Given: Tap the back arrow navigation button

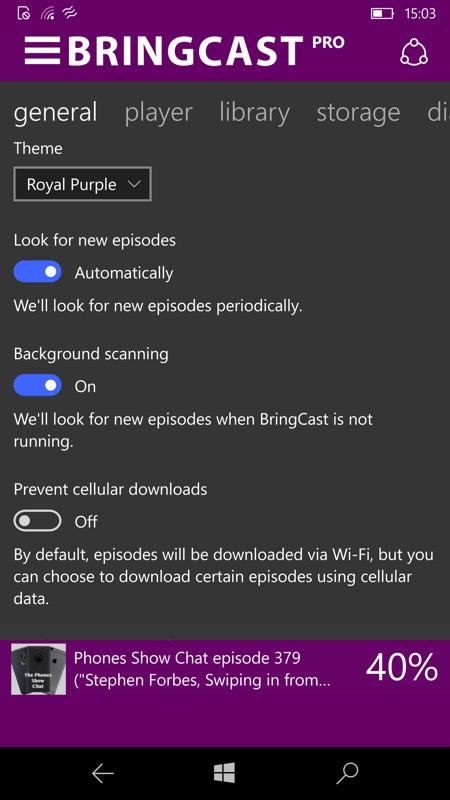Looking at the screenshot, I should point(103,774).
